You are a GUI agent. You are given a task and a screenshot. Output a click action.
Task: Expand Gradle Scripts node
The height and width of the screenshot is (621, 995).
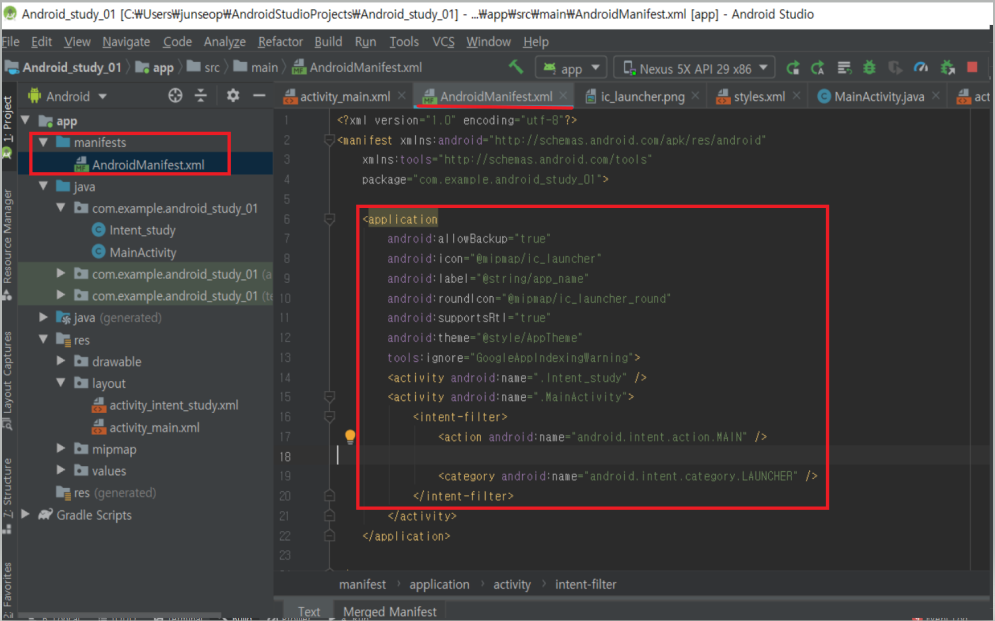(x=26, y=514)
